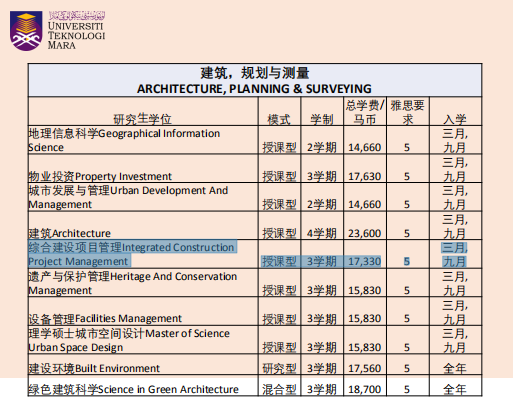Click IELTS value '5' in Green Architecture row
This screenshot has width=513, height=404.
pyautogui.click(x=407, y=390)
